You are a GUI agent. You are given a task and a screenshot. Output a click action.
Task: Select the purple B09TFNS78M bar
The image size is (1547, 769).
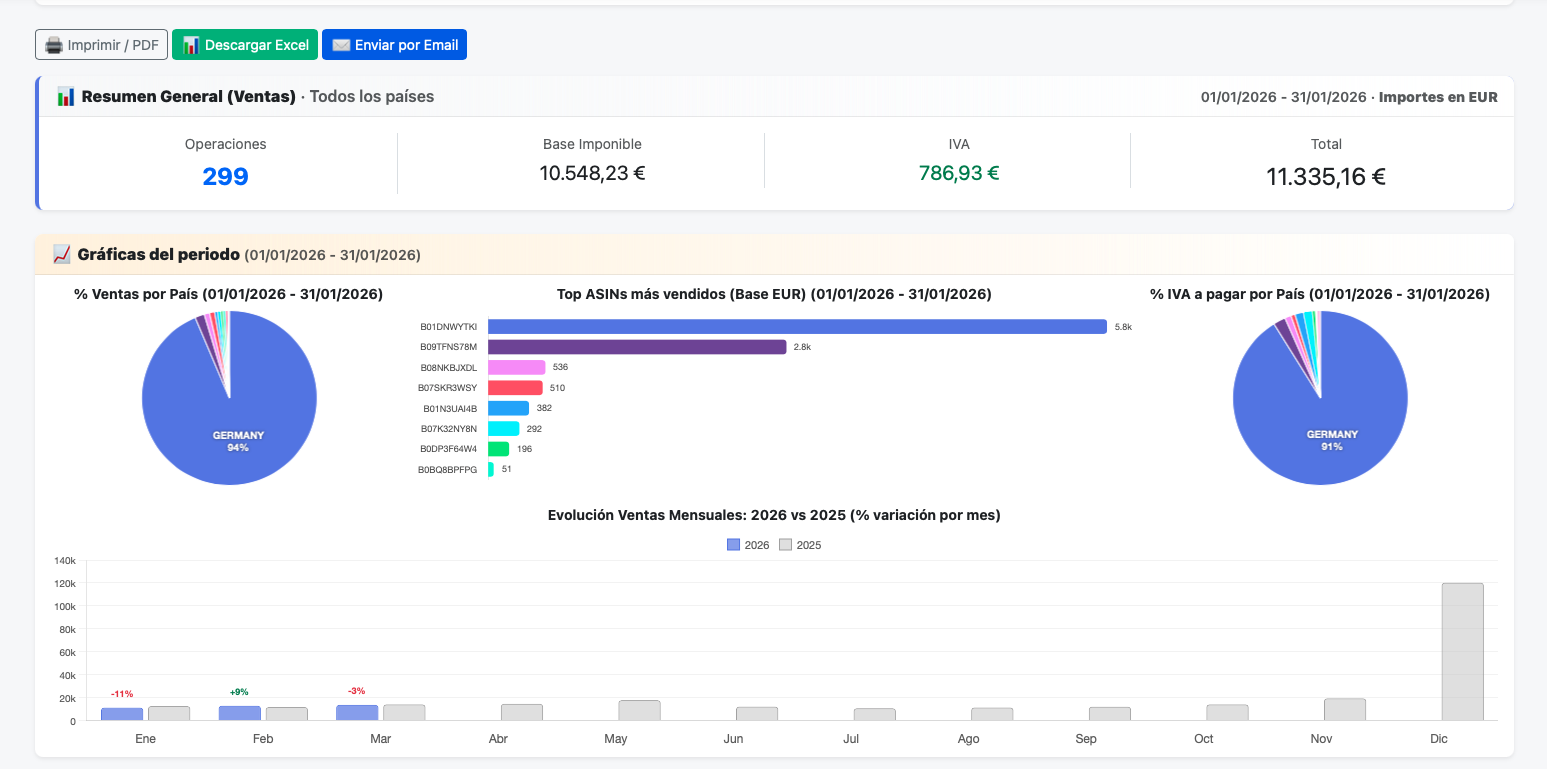point(637,347)
